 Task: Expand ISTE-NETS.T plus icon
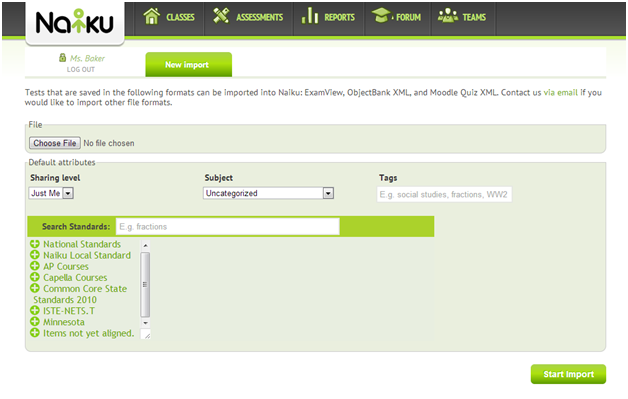coord(35,310)
